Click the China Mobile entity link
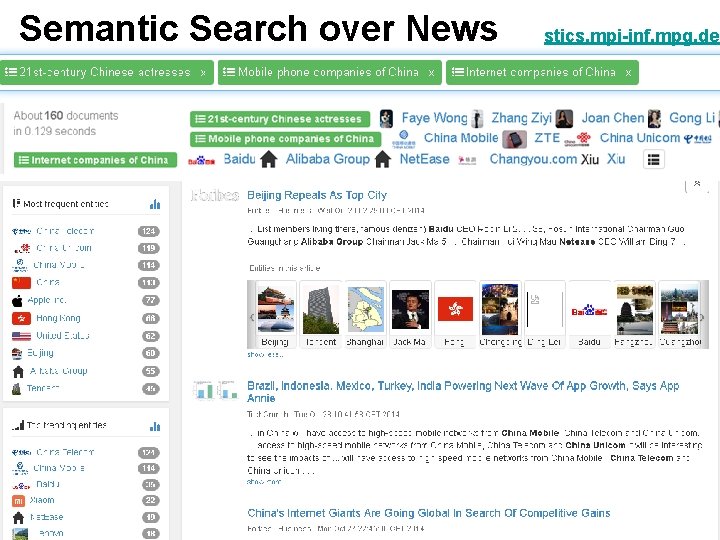Viewport: 720px width, 540px height. click(x=461, y=138)
